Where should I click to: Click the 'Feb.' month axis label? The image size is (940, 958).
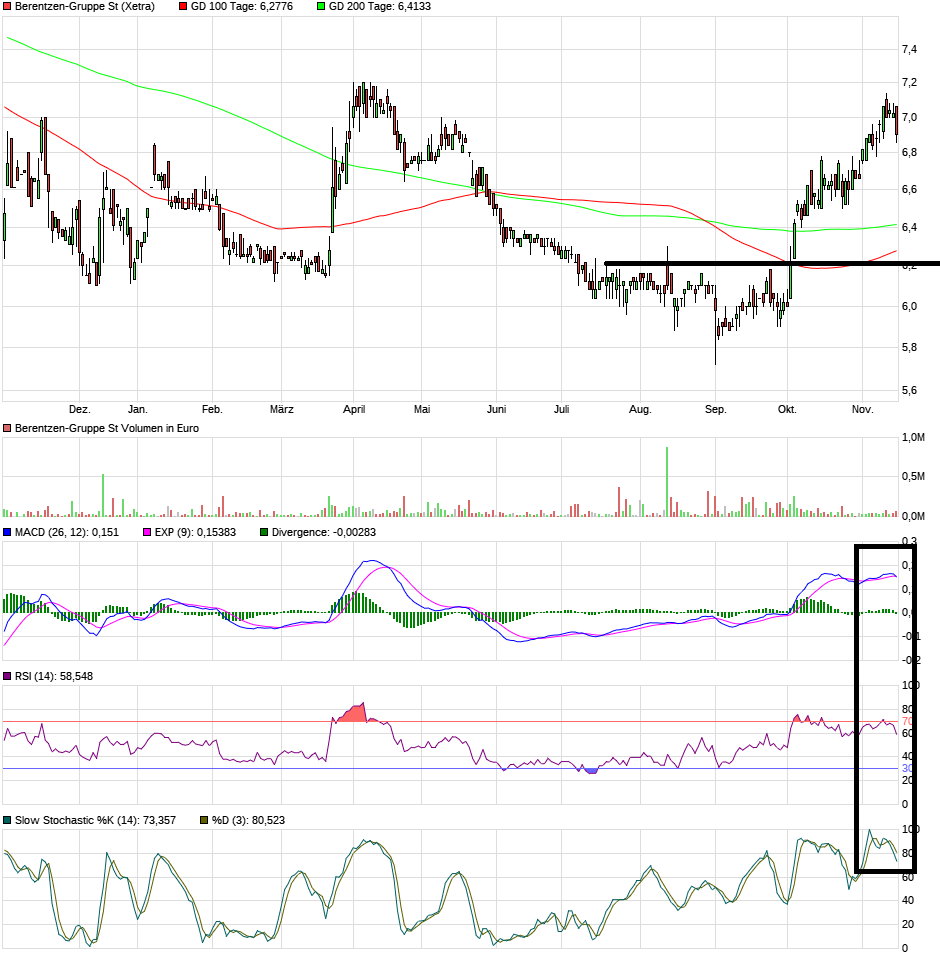(212, 409)
